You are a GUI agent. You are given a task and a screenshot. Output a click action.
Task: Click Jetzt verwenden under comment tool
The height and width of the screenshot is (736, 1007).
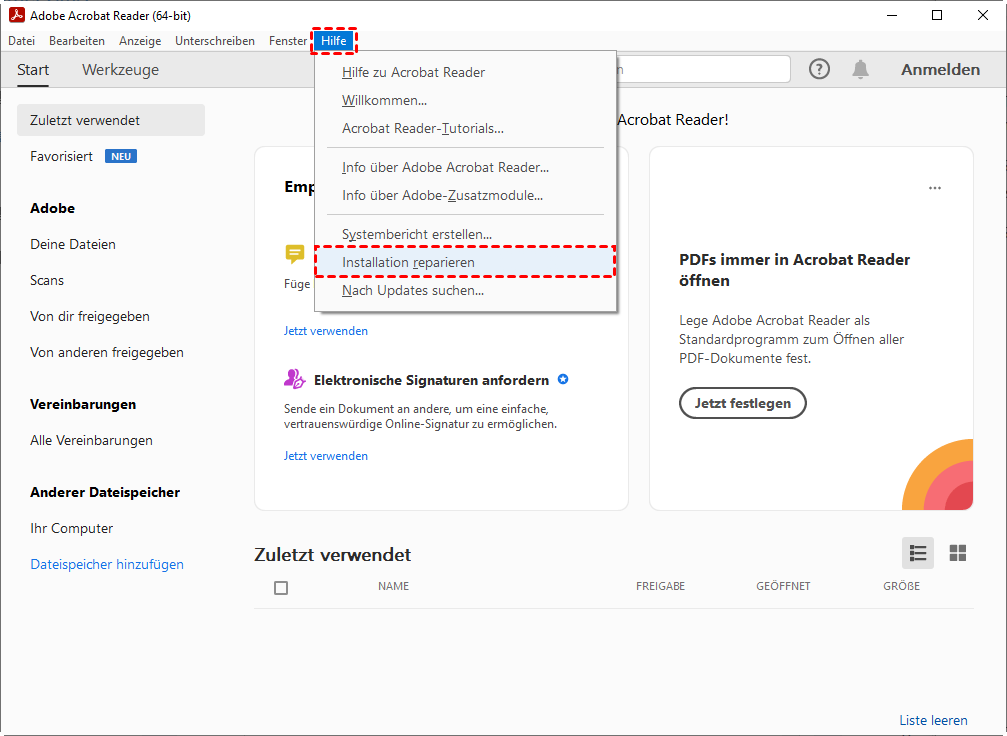326,331
